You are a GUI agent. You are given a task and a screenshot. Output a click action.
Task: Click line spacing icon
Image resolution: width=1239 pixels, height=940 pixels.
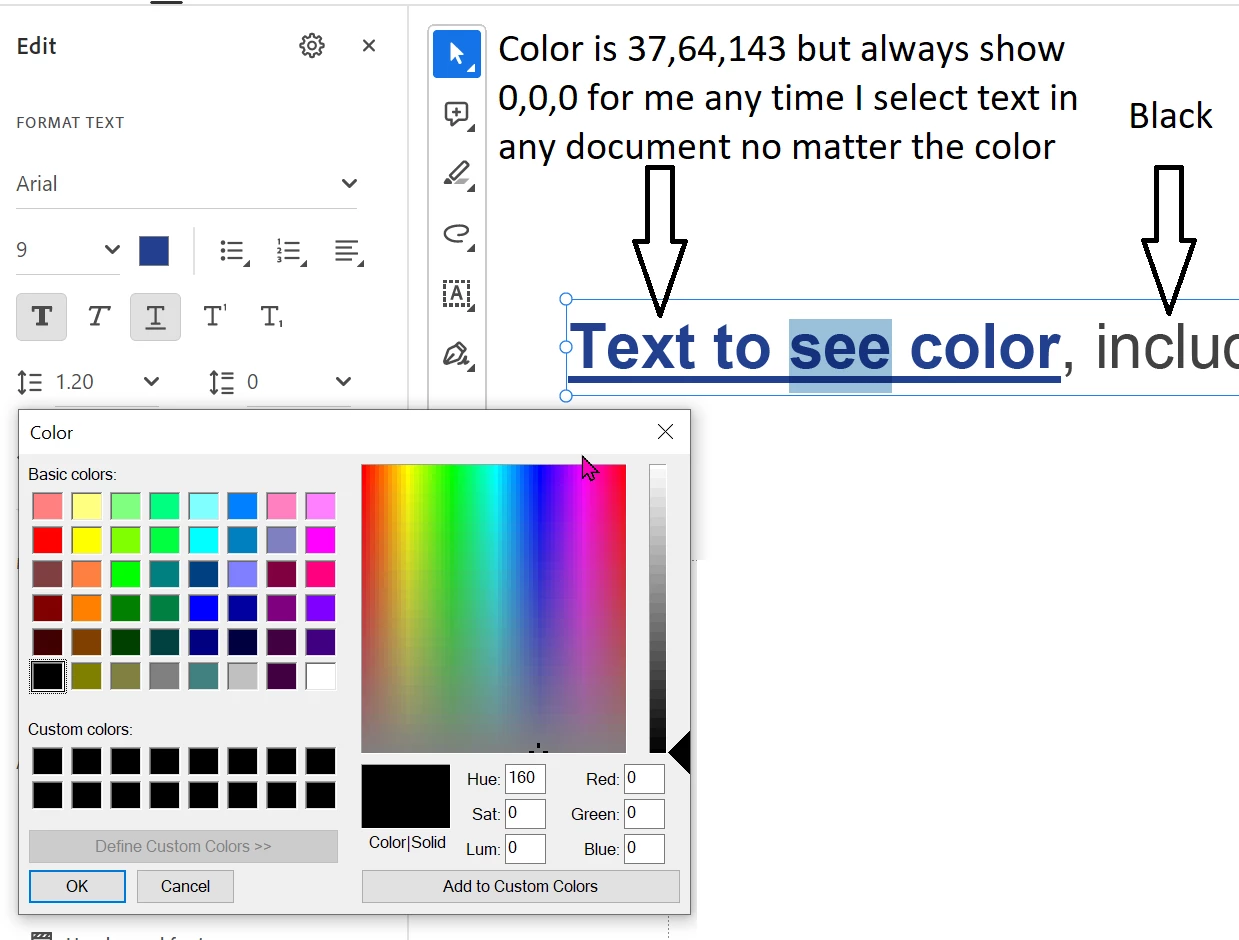30,382
